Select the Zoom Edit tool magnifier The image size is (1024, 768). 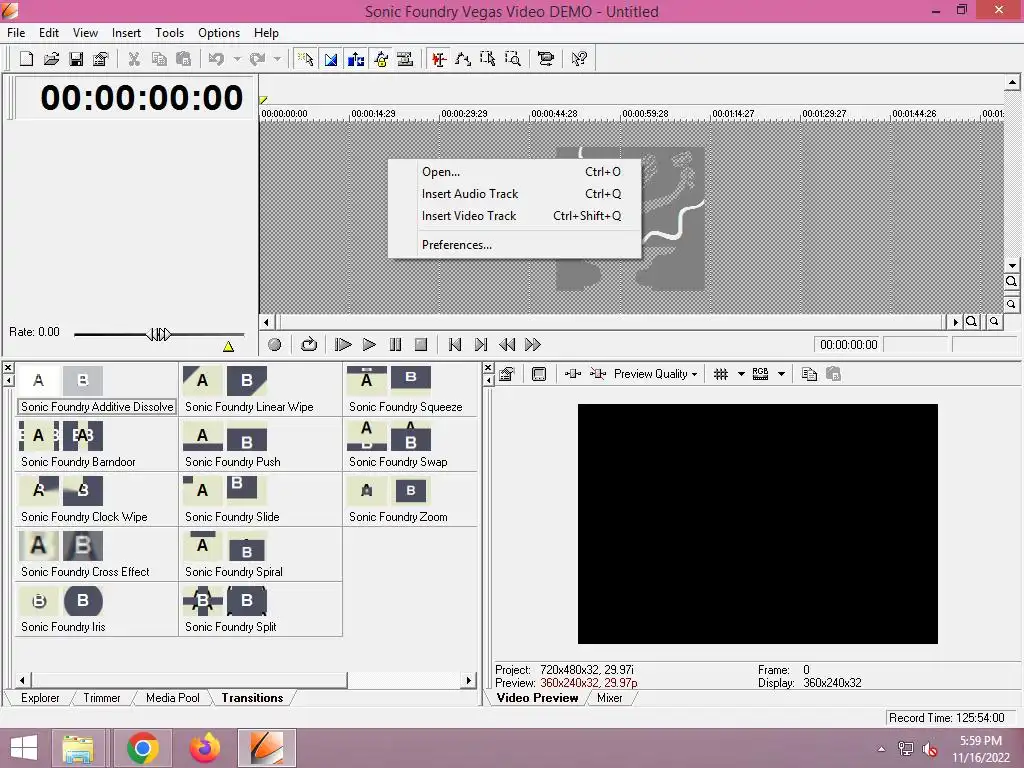(x=513, y=59)
